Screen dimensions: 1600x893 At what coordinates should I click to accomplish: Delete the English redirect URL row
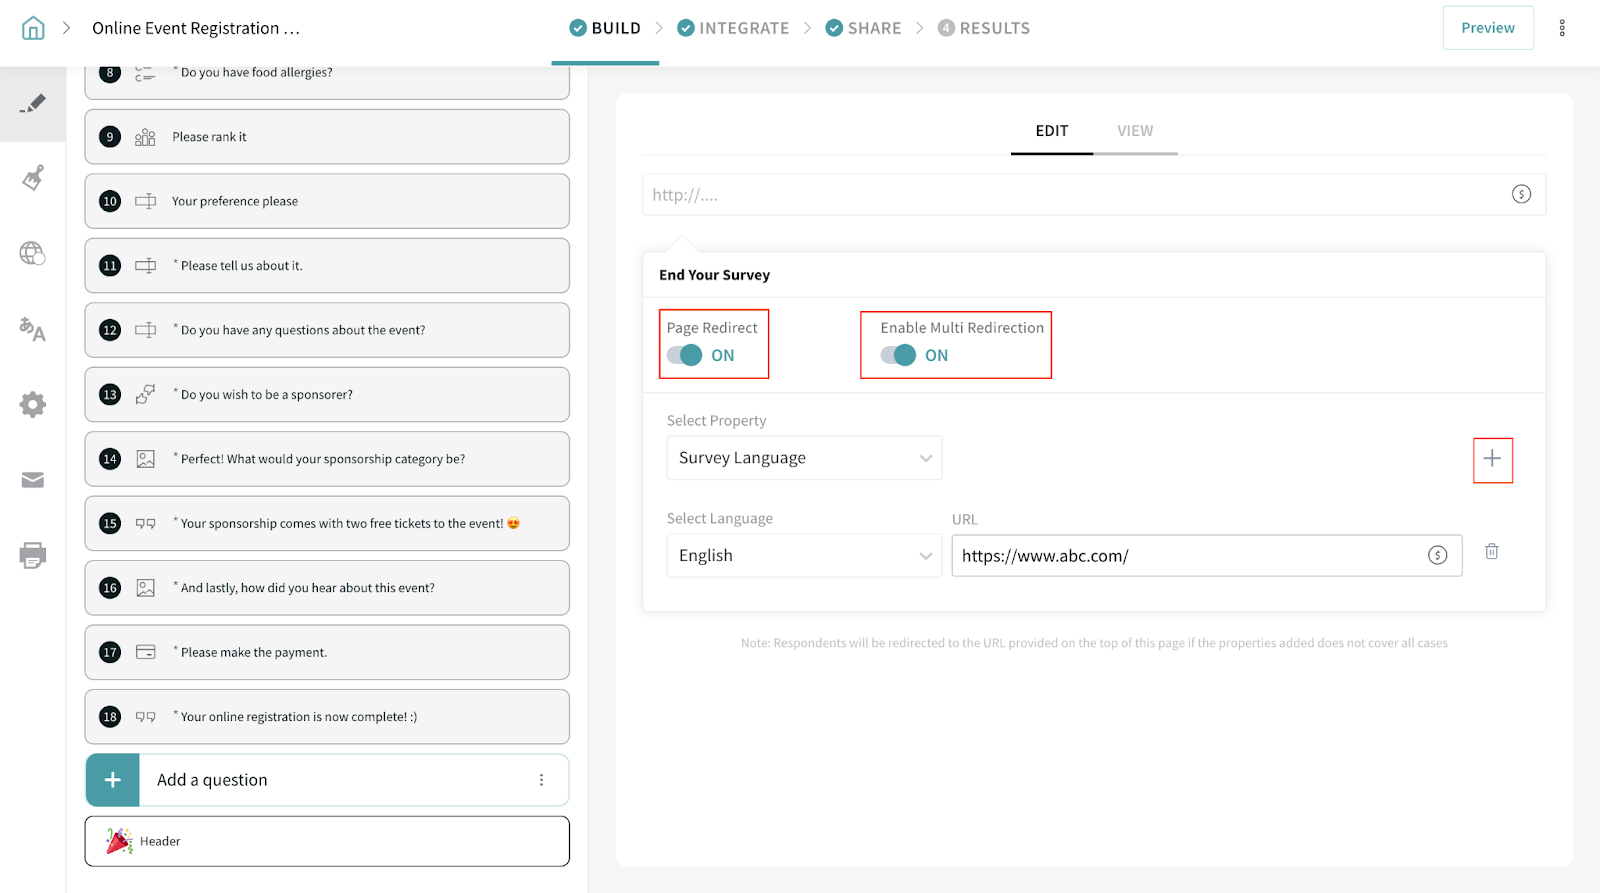coord(1491,552)
